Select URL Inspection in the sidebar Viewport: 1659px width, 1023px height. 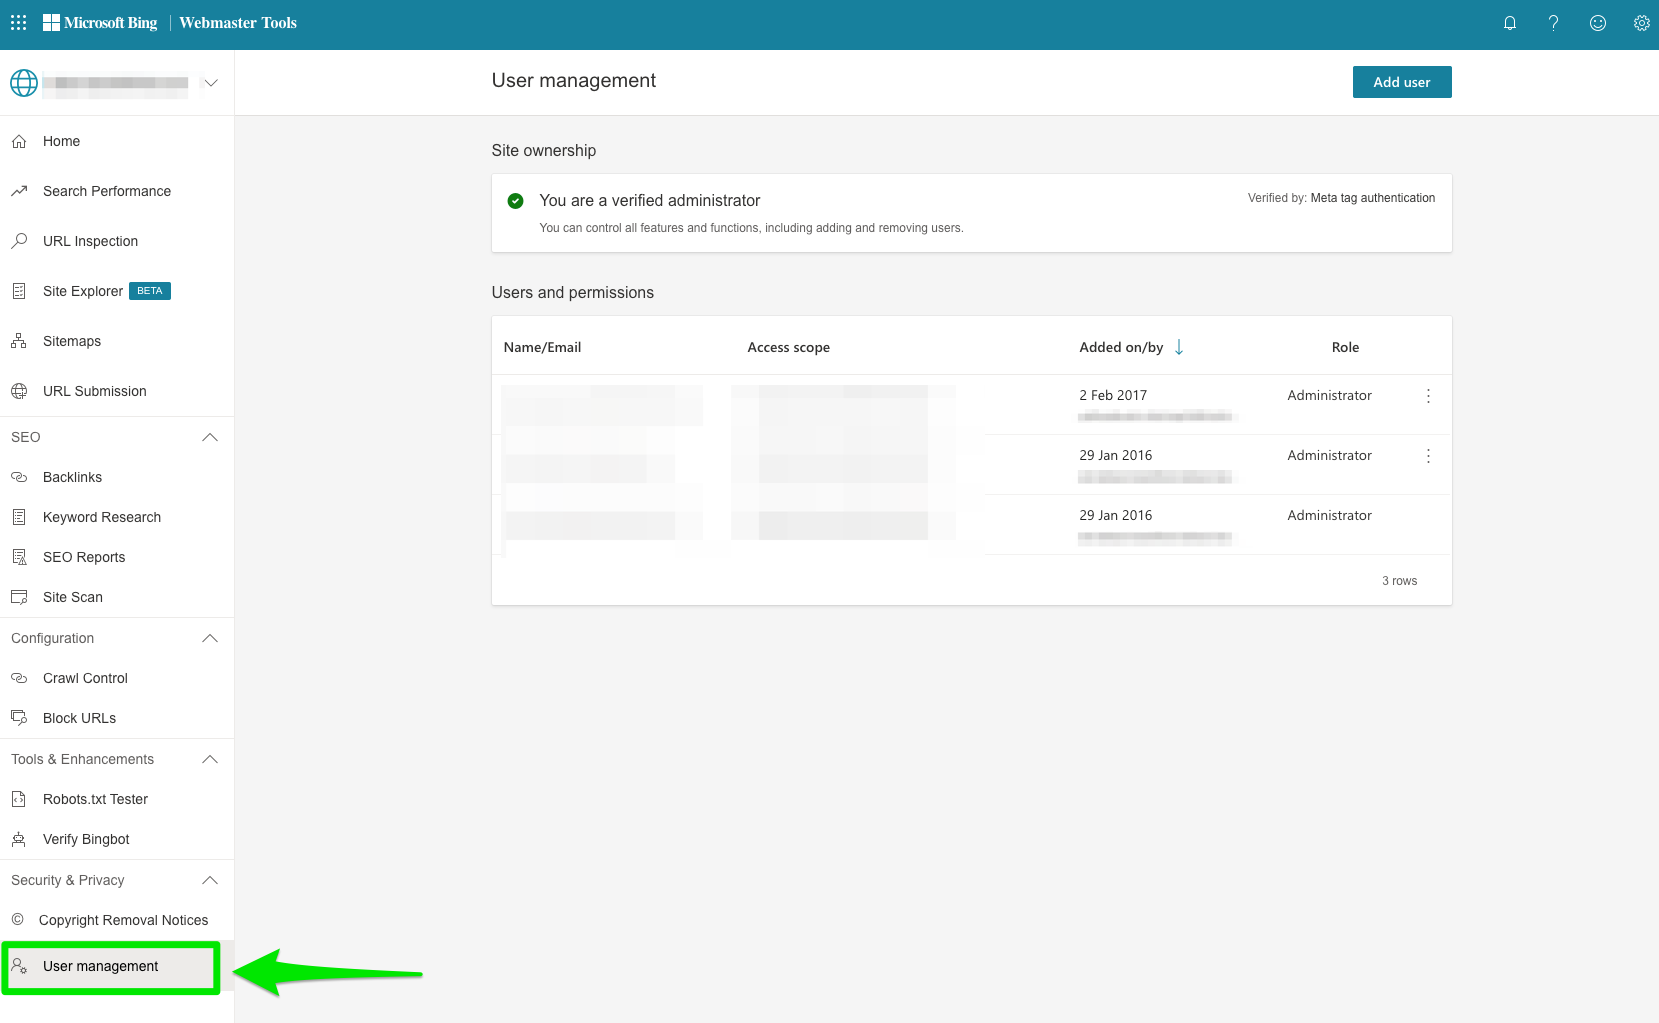tap(90, 241)
